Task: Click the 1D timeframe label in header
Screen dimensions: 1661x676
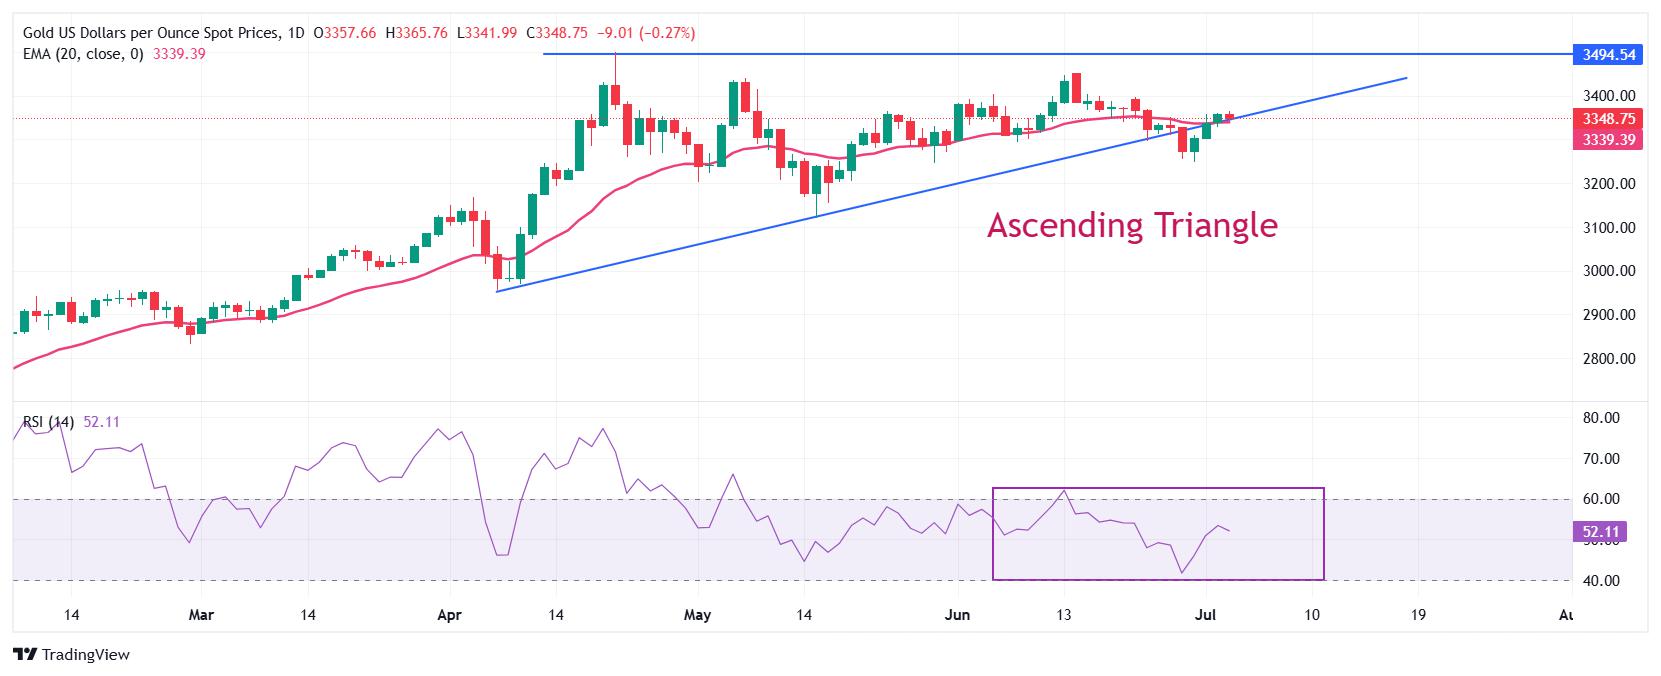Action: coord(296,33)
